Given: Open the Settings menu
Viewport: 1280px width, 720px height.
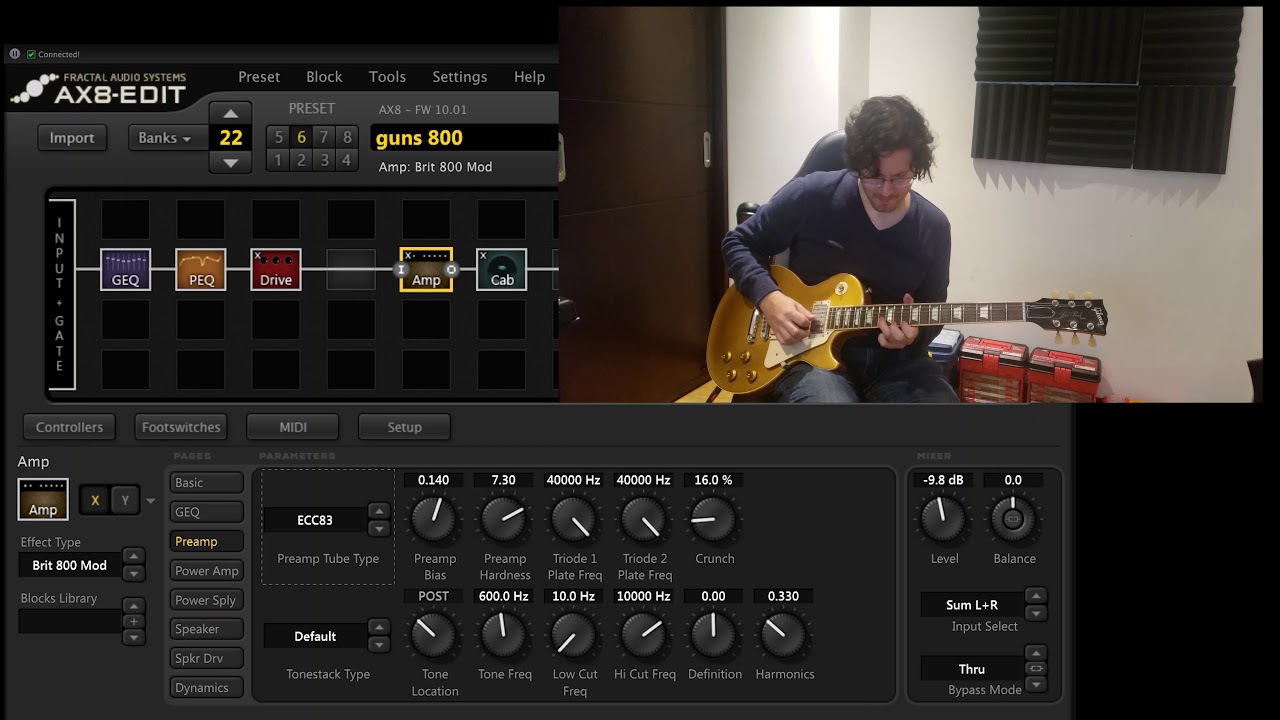Looking at the screenshot, I should [x=460, y=77].
